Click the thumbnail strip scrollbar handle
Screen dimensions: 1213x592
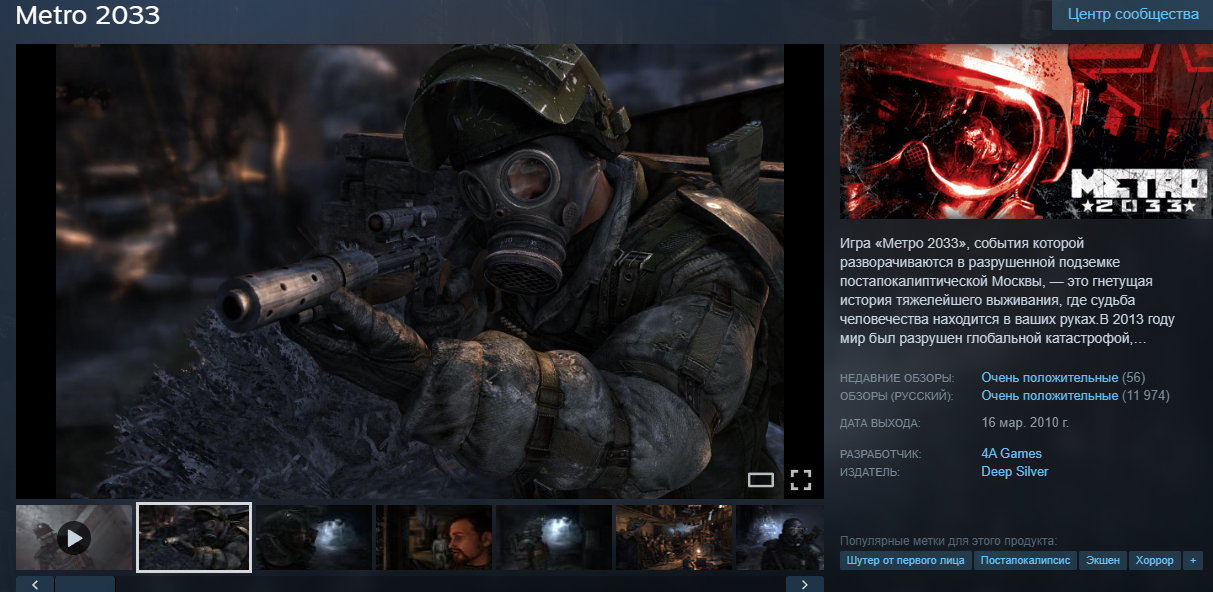(86, 584)
